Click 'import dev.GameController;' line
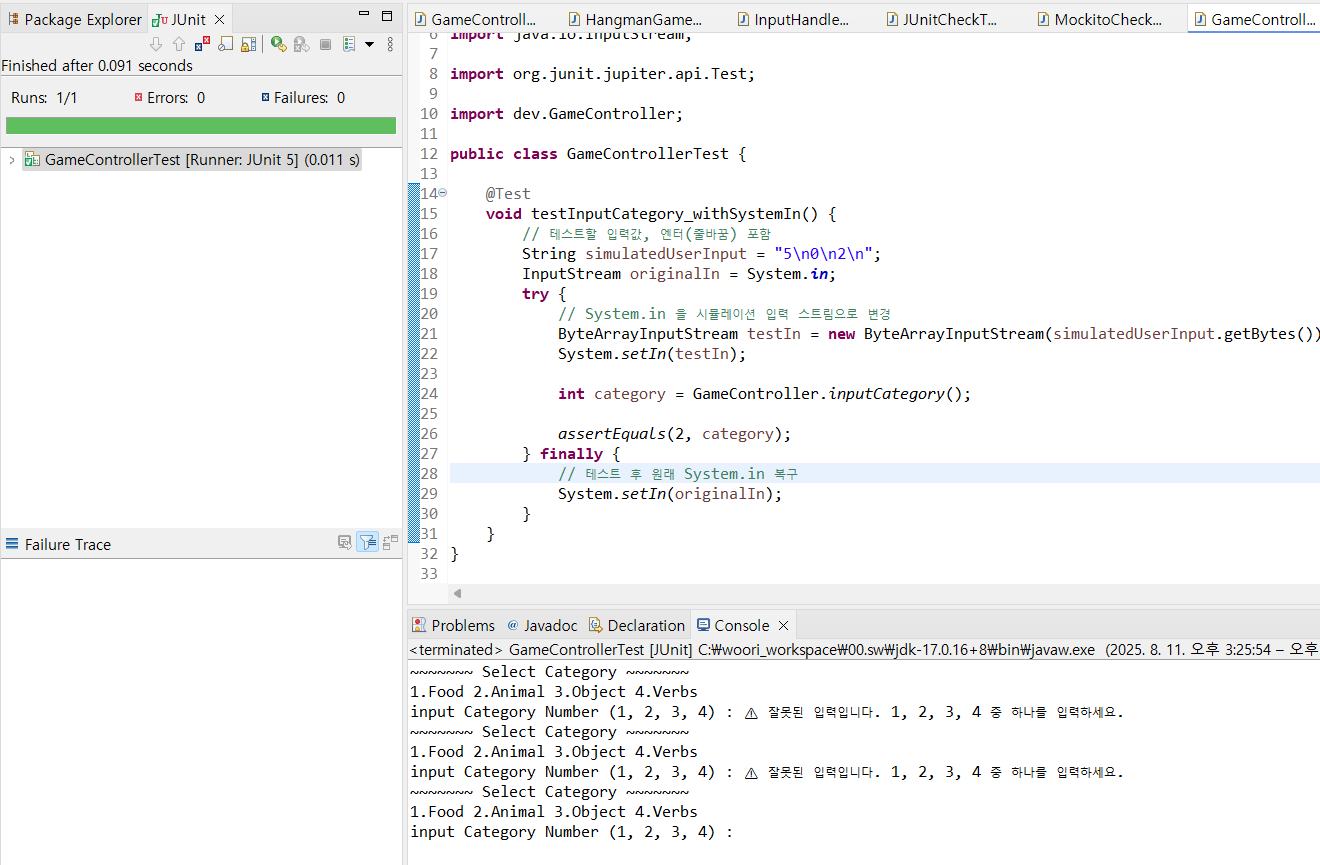Image resolution: width=1320 pixels, height=865 pixels. point(566,114)
